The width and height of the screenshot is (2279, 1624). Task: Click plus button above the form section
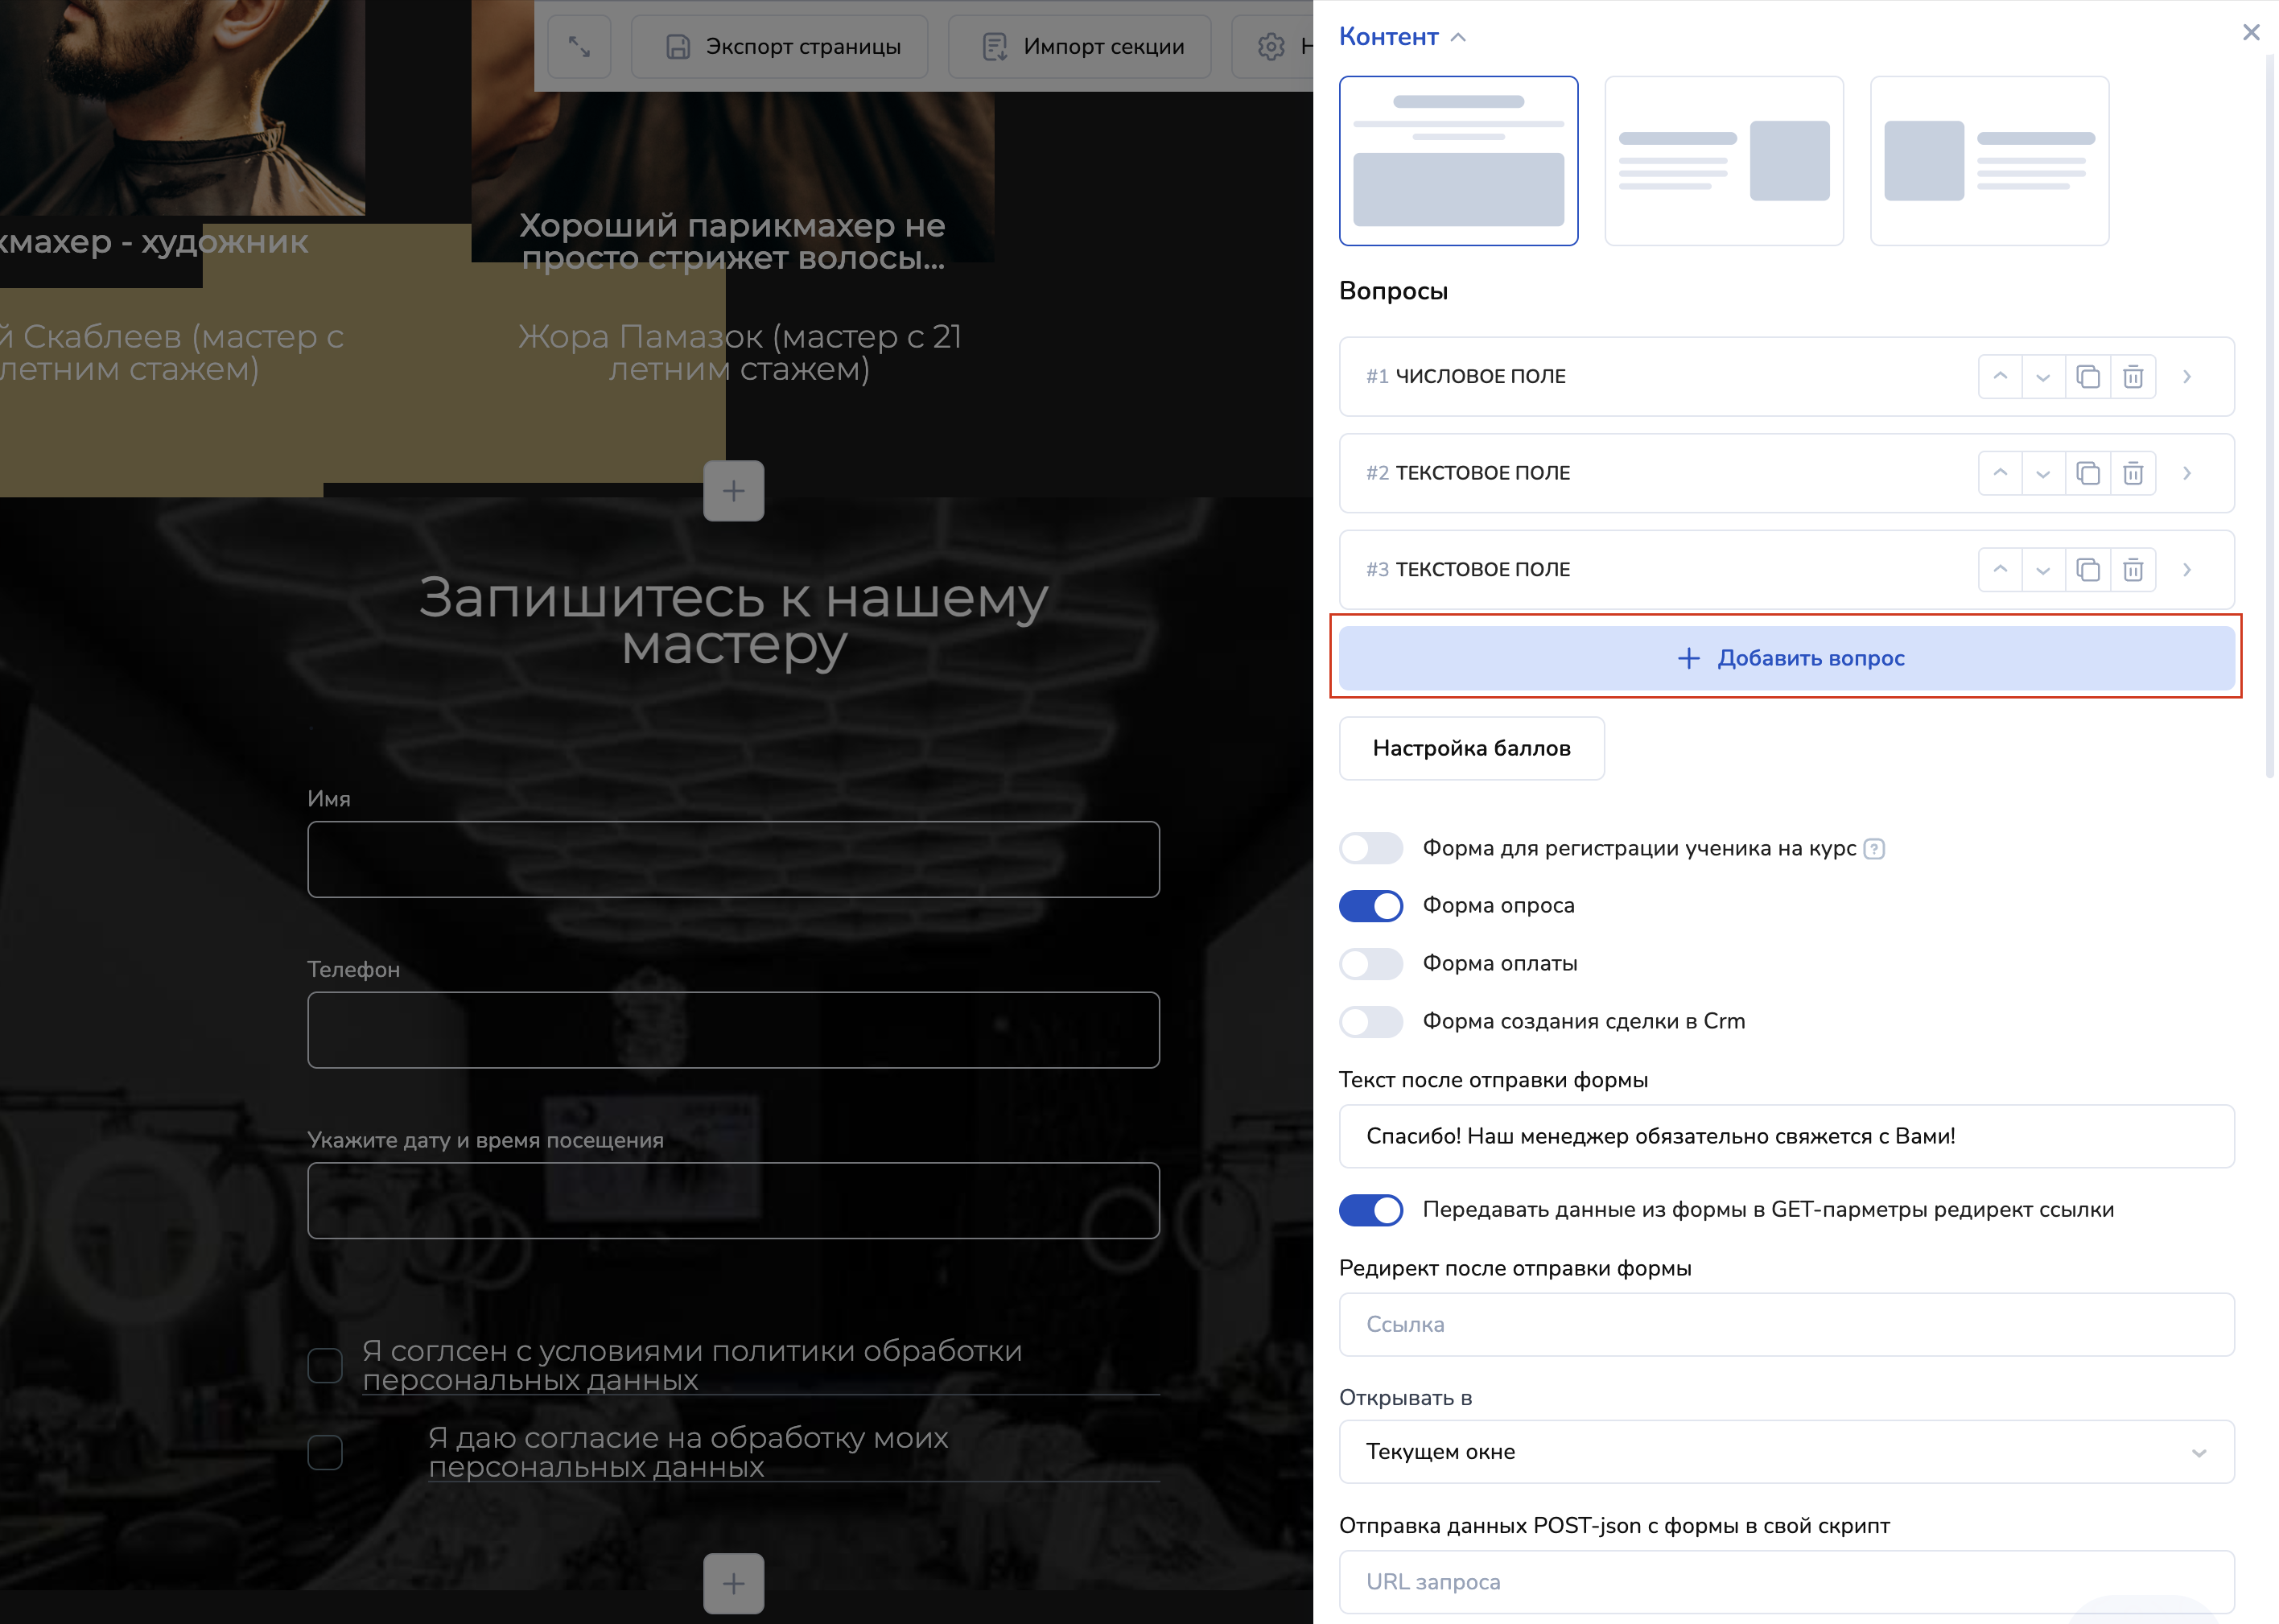click(733, 491)
